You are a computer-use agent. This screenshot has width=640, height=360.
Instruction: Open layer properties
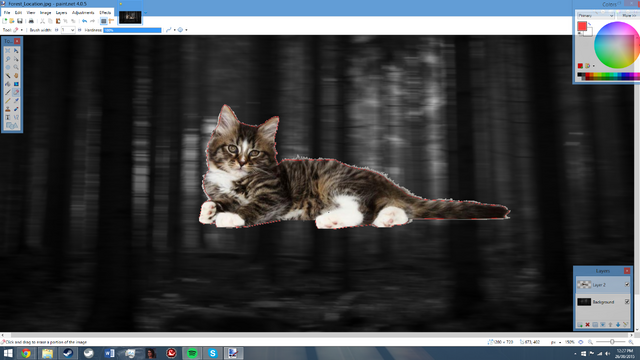coord(625,324)
